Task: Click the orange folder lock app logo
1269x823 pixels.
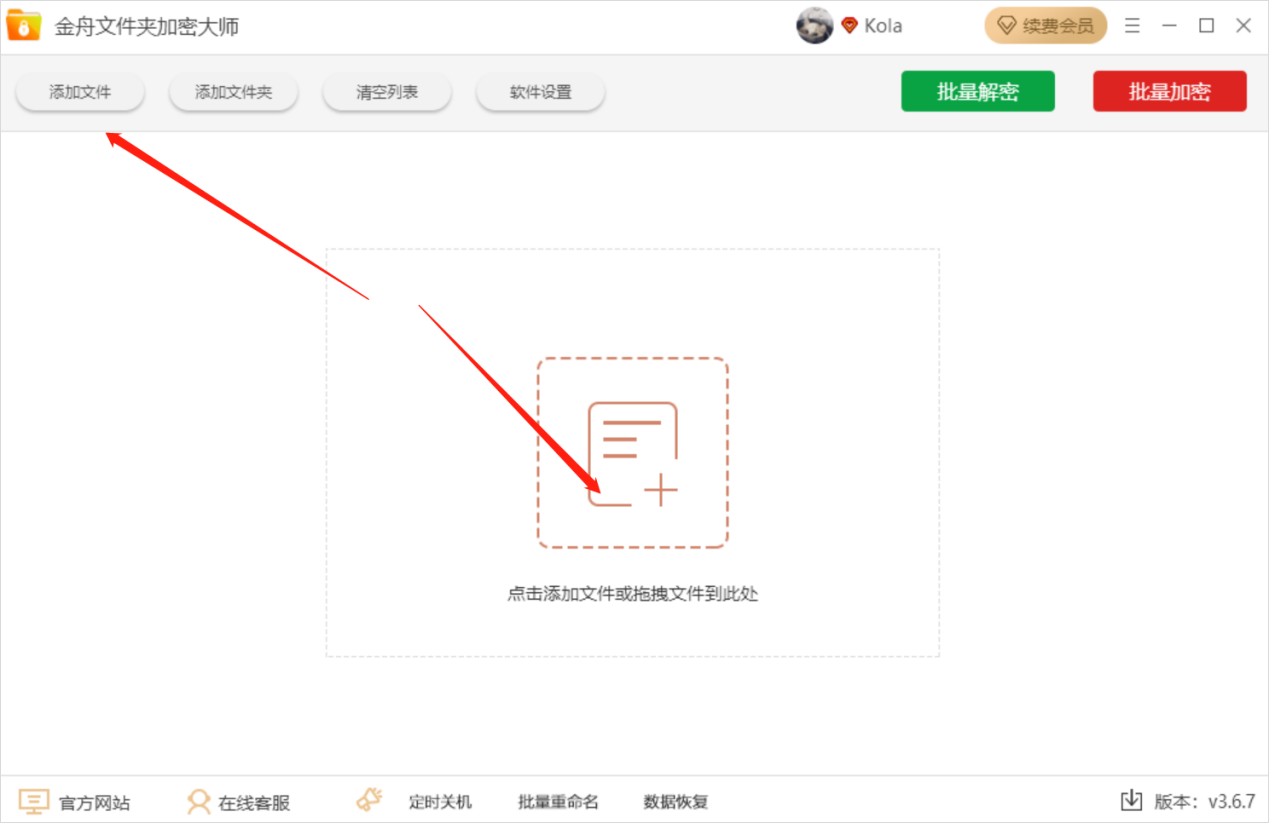Action: tap(23, 24)
